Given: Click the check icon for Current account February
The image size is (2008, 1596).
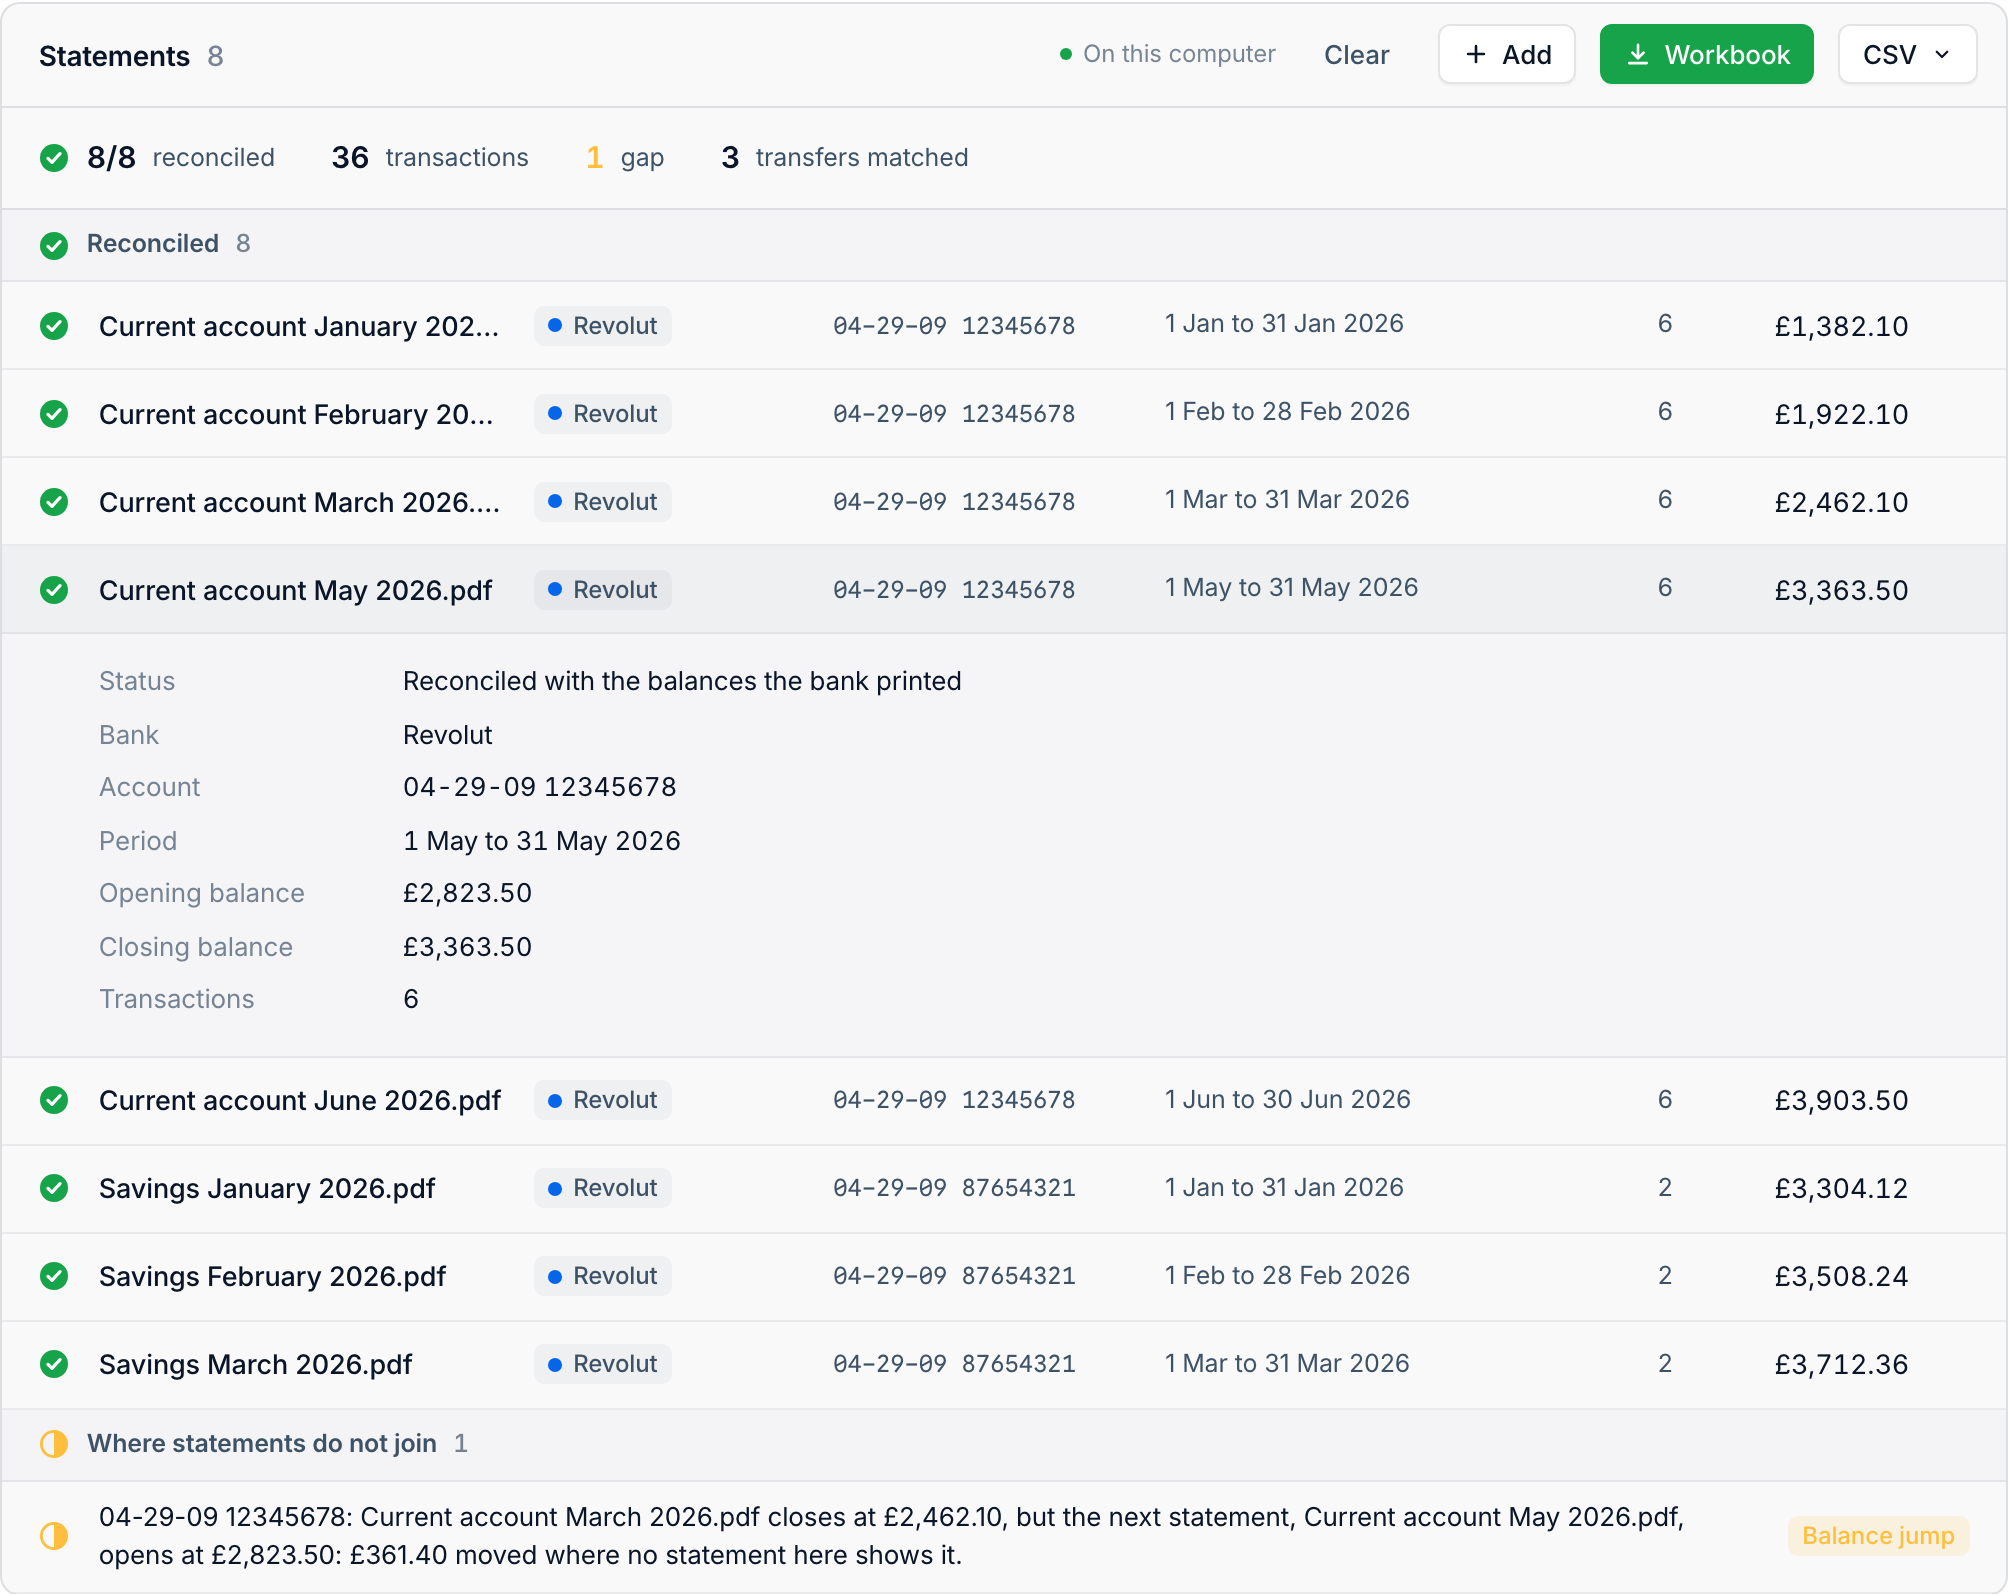Looking at the screenshot, I should (x=54, y=414).
